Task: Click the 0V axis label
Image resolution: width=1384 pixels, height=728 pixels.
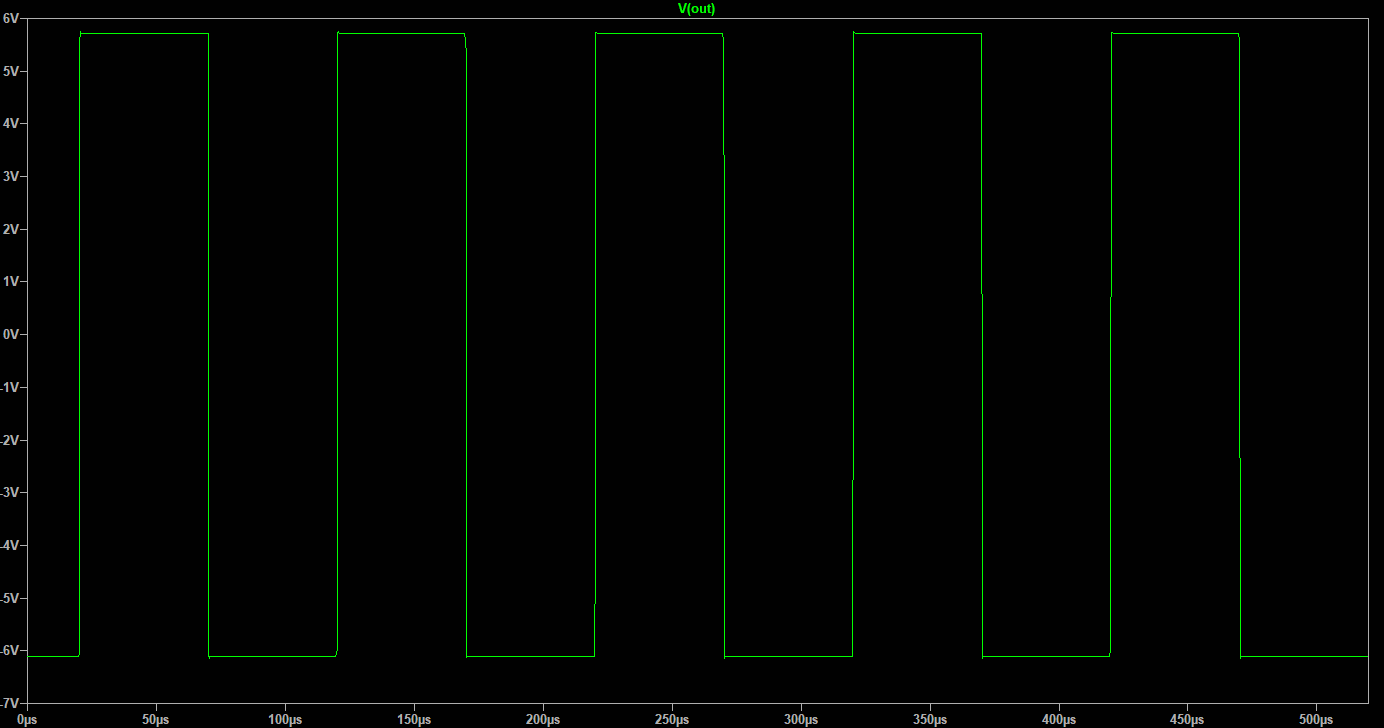Action: point(11,335)
